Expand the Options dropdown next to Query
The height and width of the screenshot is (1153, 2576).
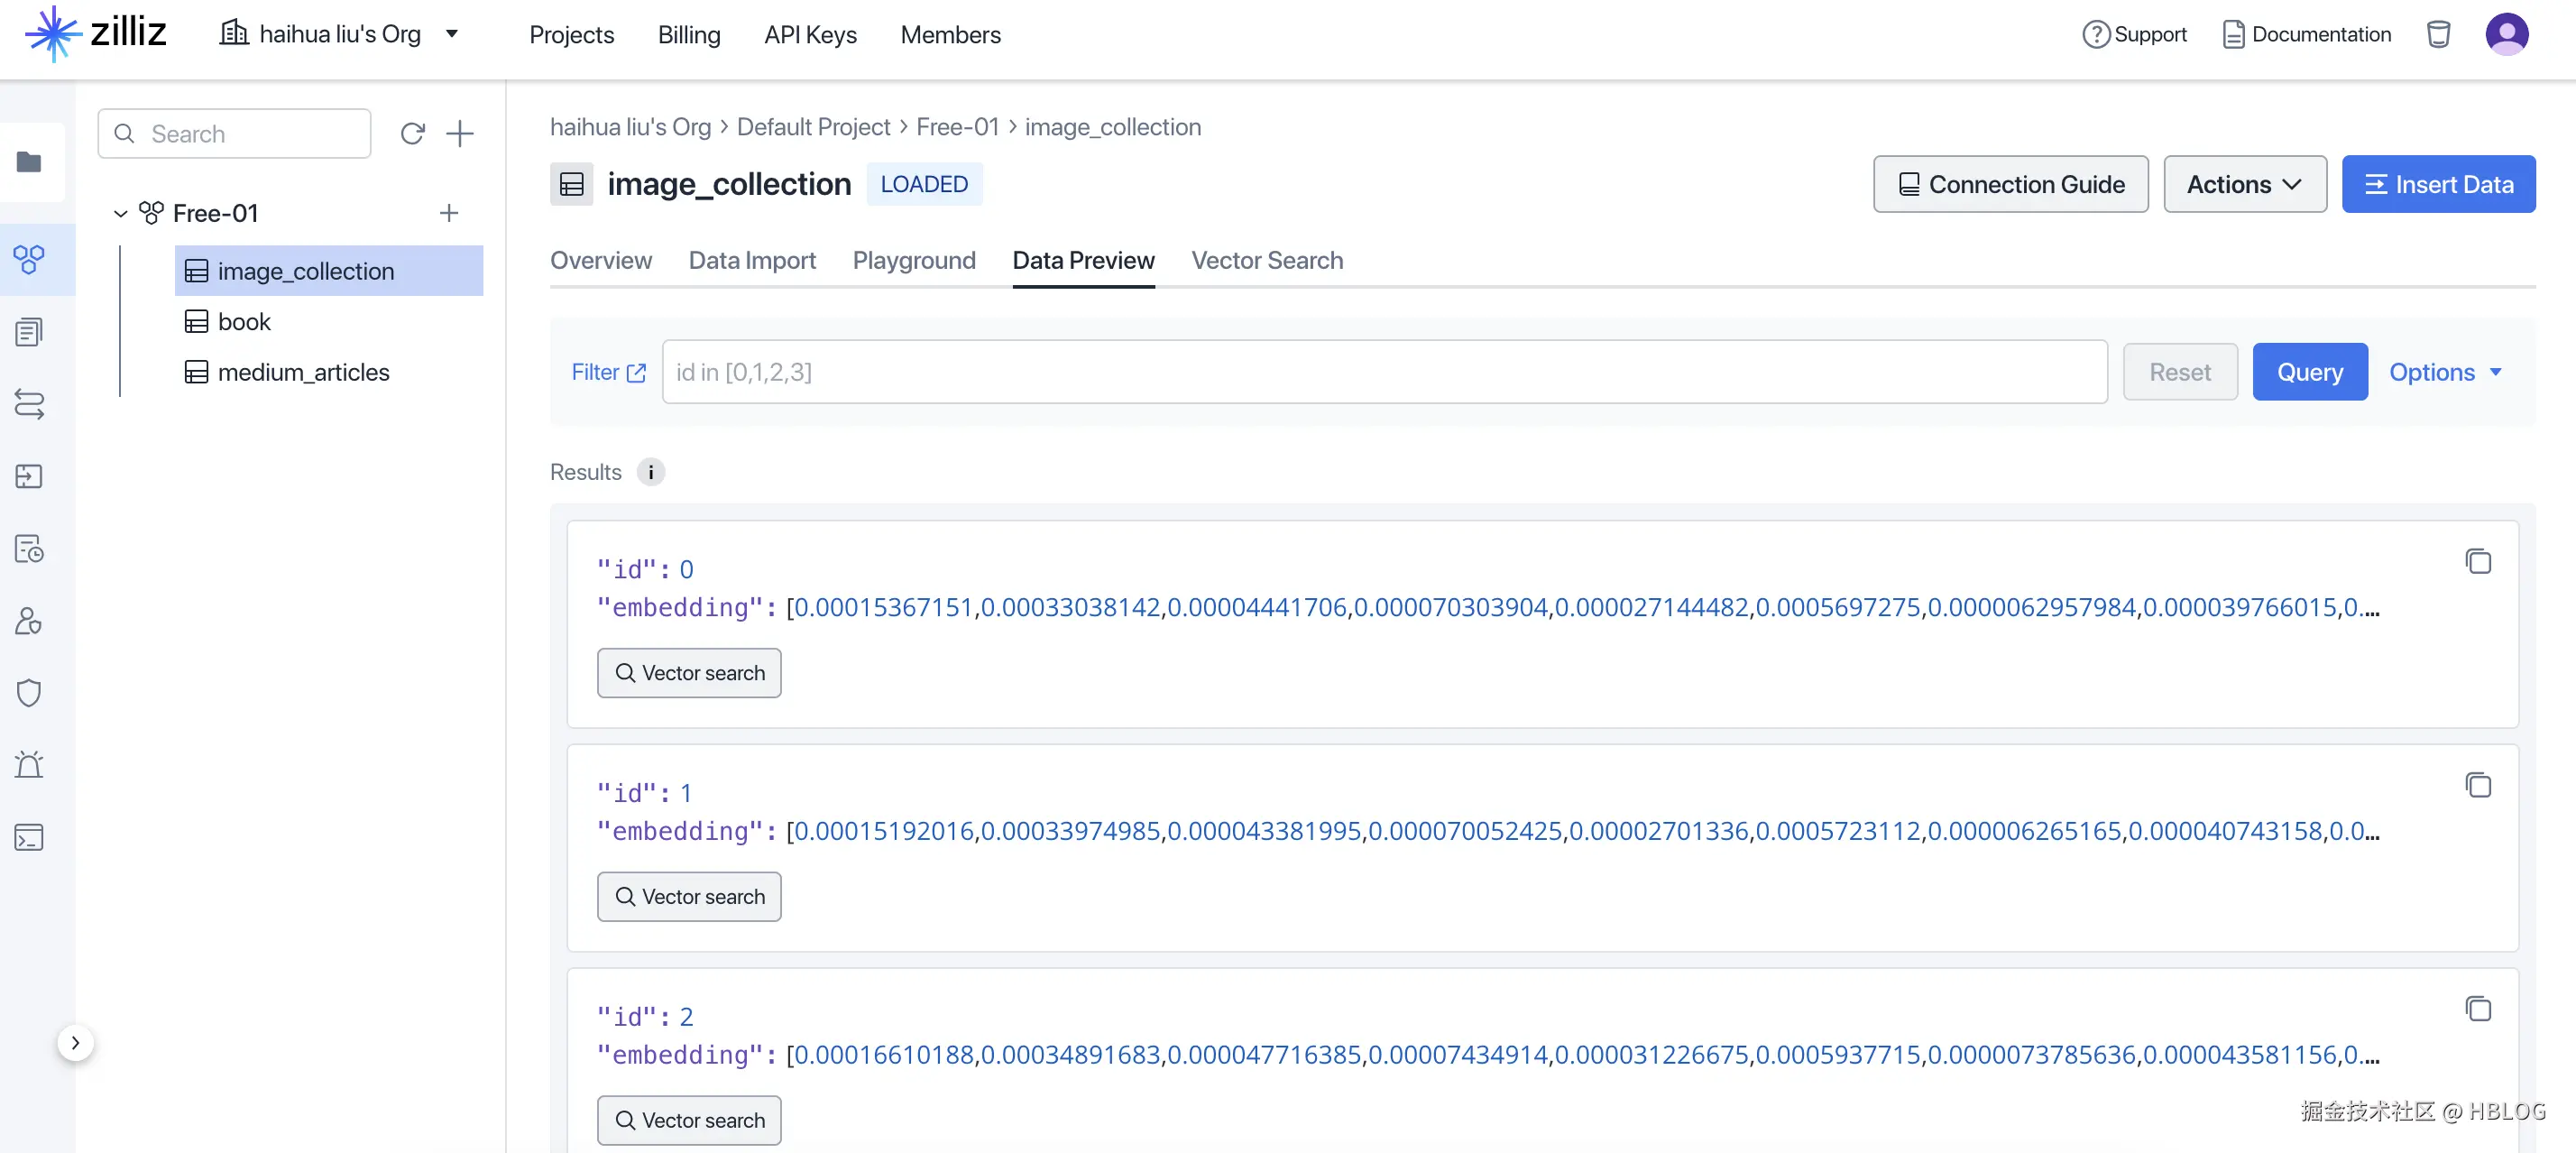point(2444,372)
